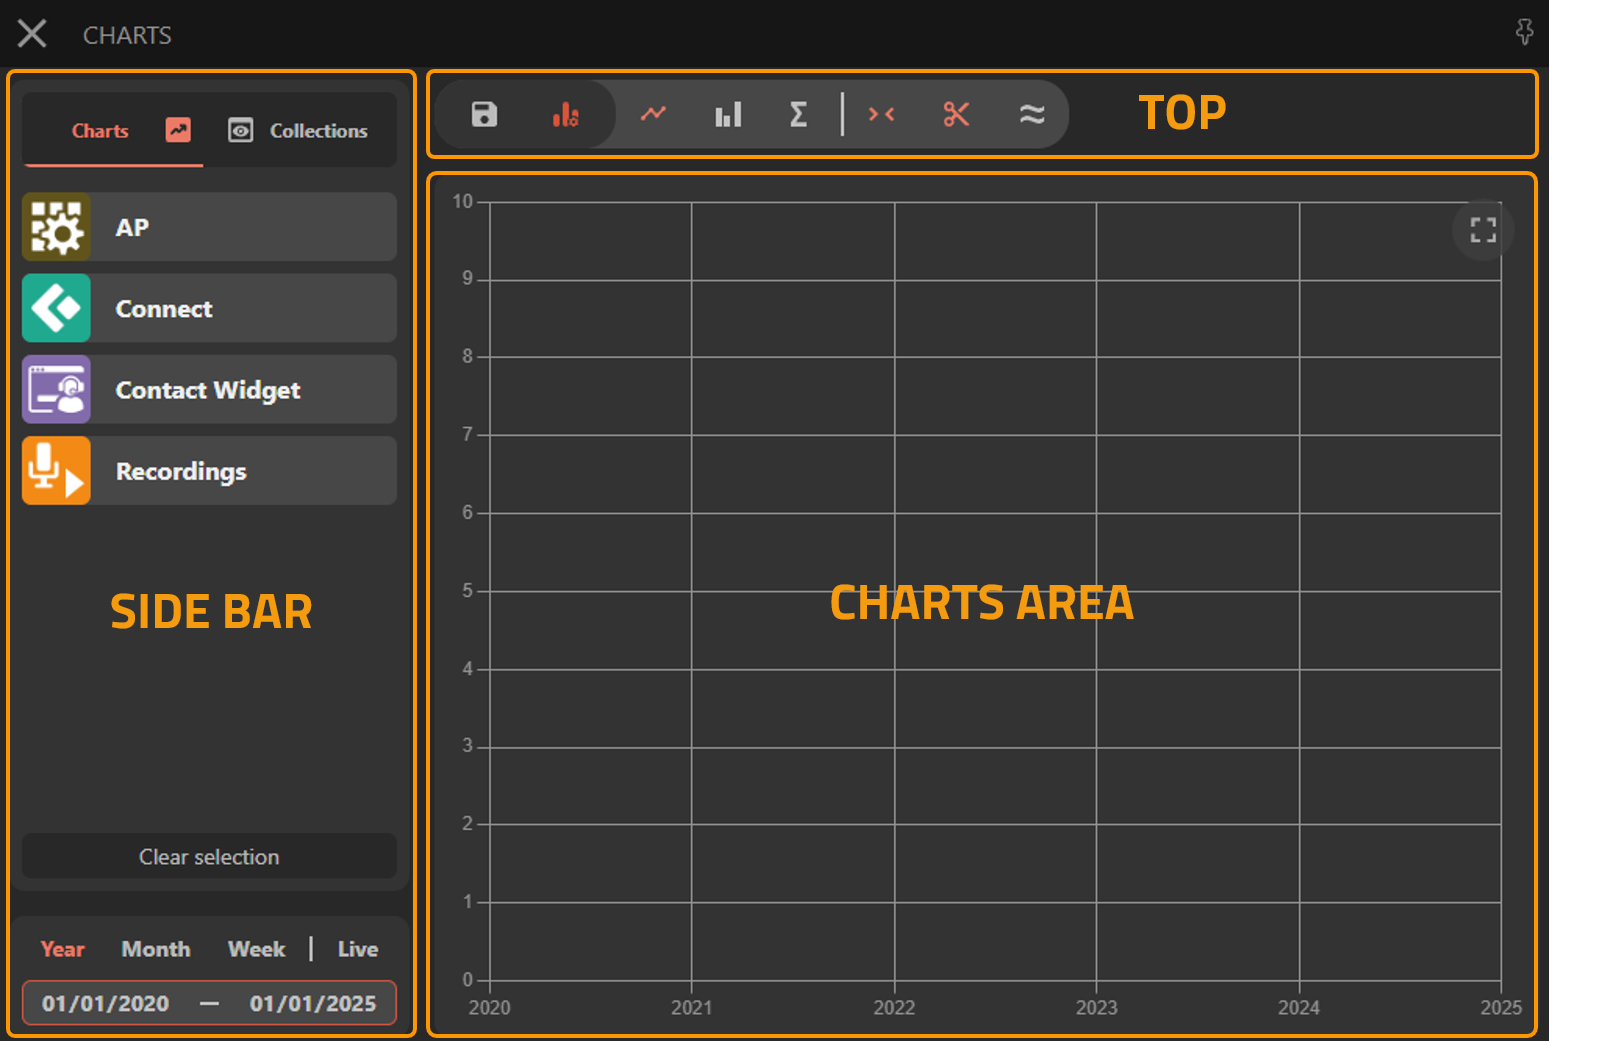
Task: Expand the Contact Widget category
Action: click(x=209, y=390)
